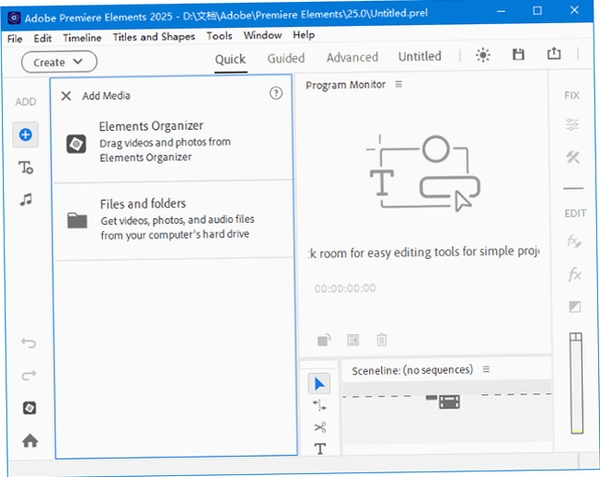Open the Window menu
600x477 pixels.
tap(262, 35)
